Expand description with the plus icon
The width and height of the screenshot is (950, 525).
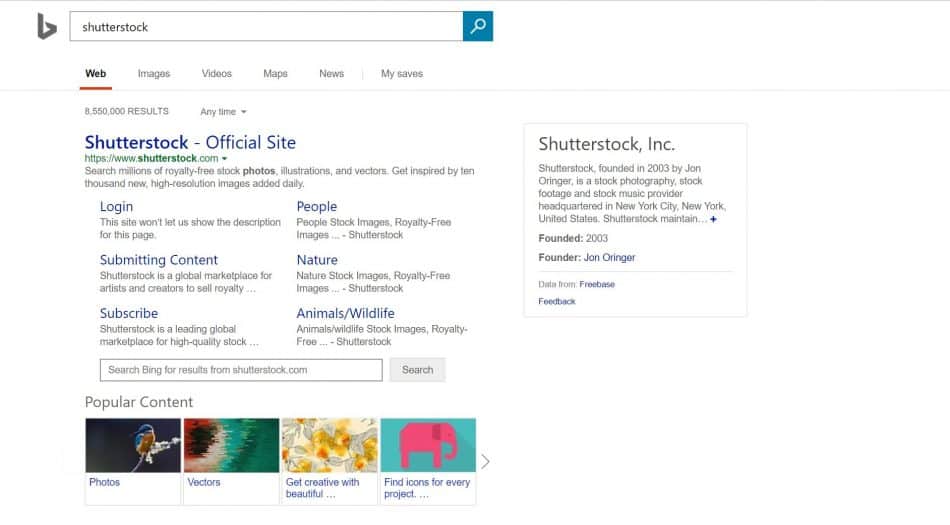click(x=713, y=219)
